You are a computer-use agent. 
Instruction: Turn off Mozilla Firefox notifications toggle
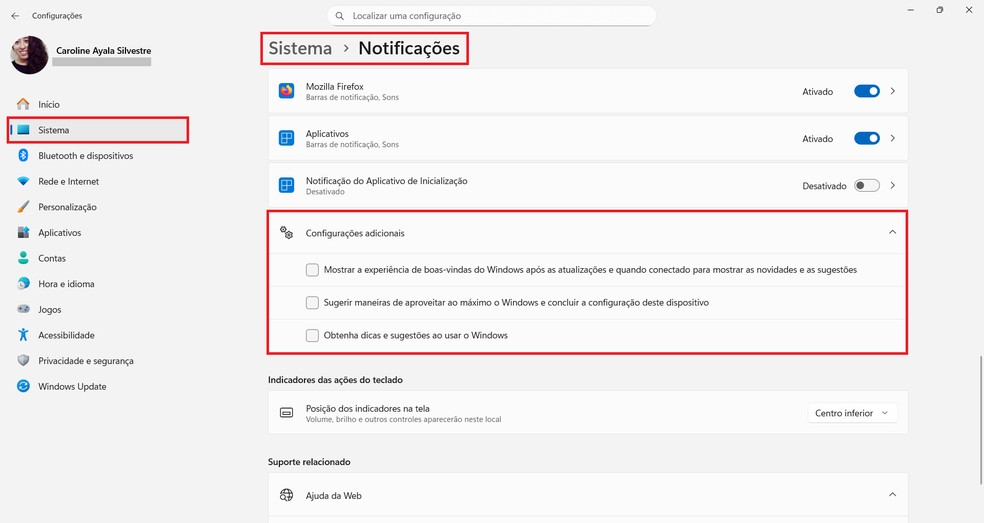pos(867,91)
